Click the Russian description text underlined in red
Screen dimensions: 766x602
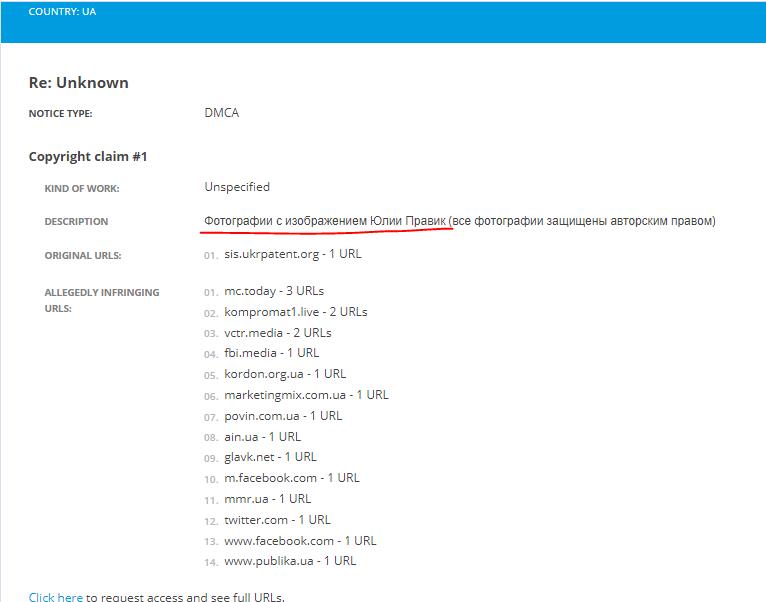pyautogui.click(x=325, y=221)
